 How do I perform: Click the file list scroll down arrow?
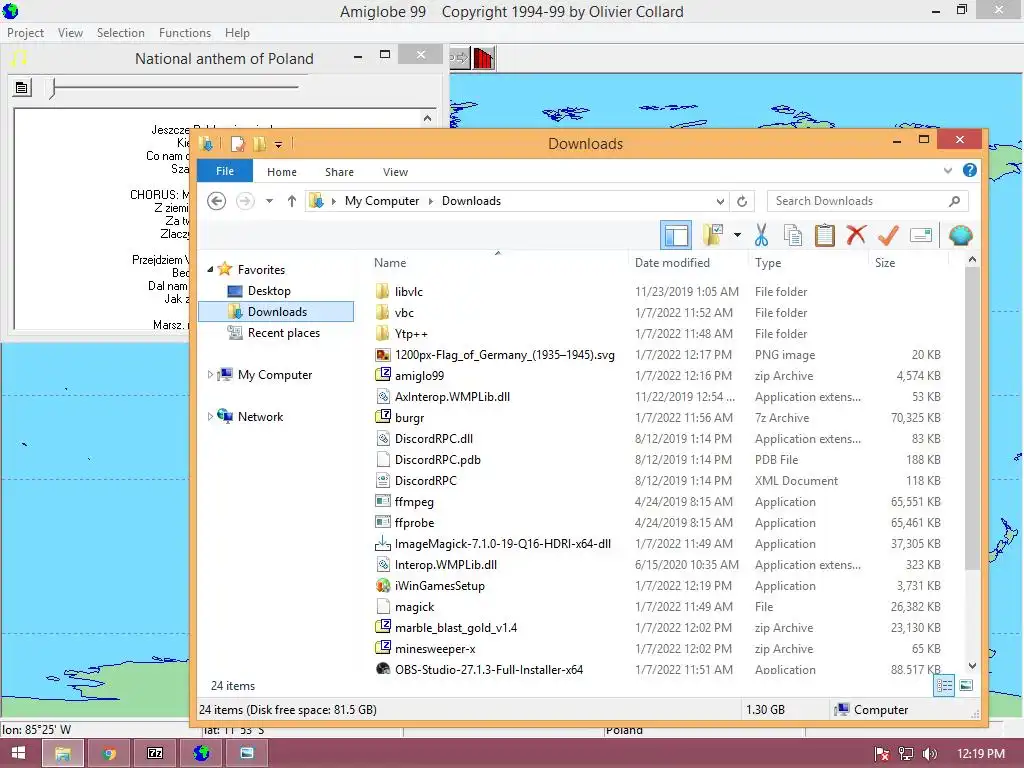pos(972,666)
